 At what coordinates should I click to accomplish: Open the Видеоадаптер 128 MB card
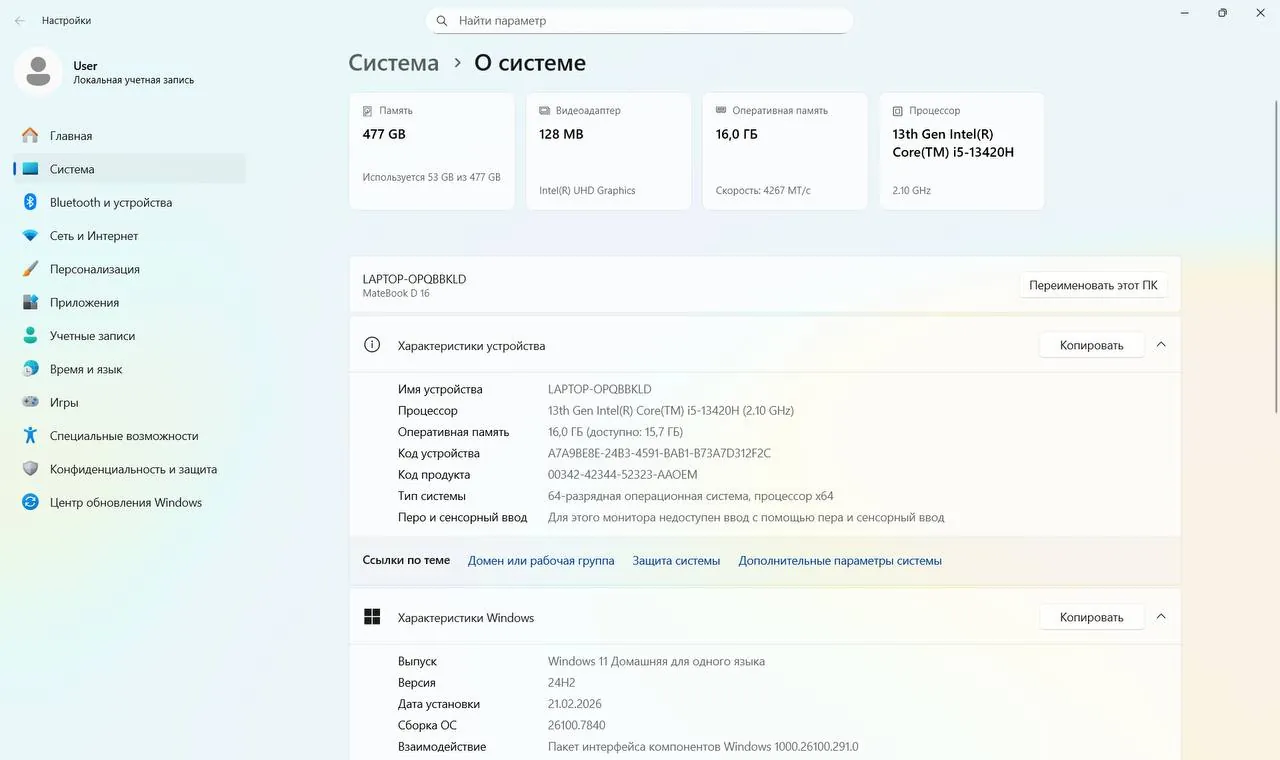pos(609,151)
